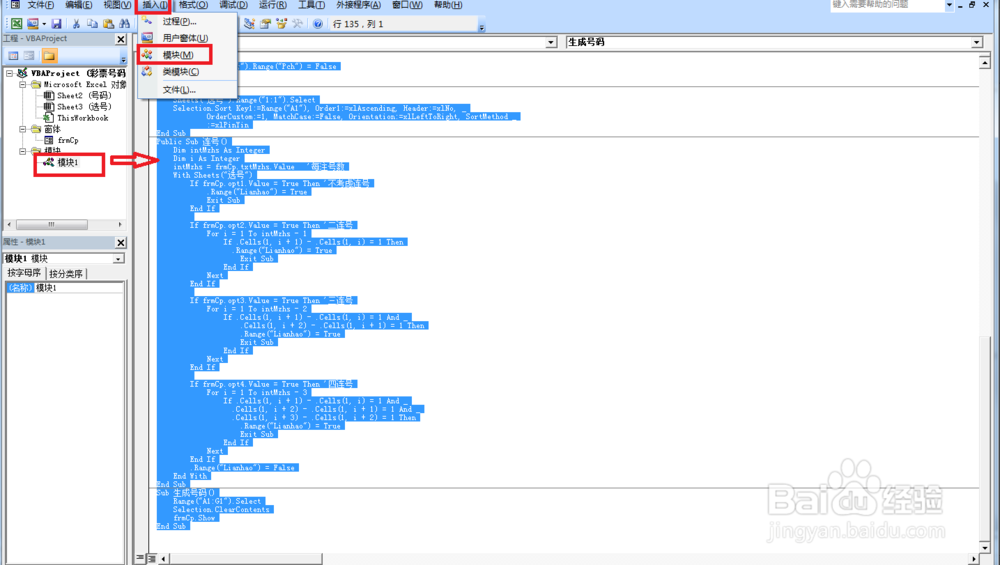1000x565 pixels.
Task: Collapse the Microsoft Excel objects folder
Action: pos(22,84)
